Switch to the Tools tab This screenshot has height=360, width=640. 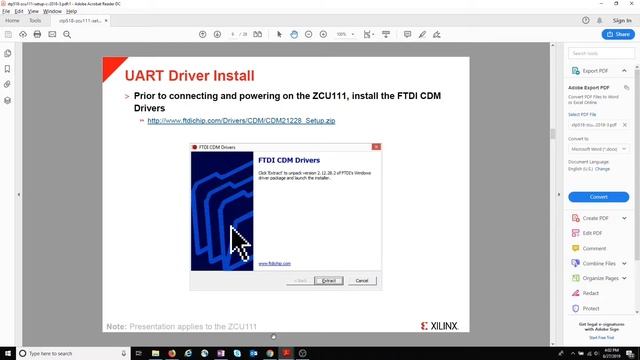(x=35, y=20)
